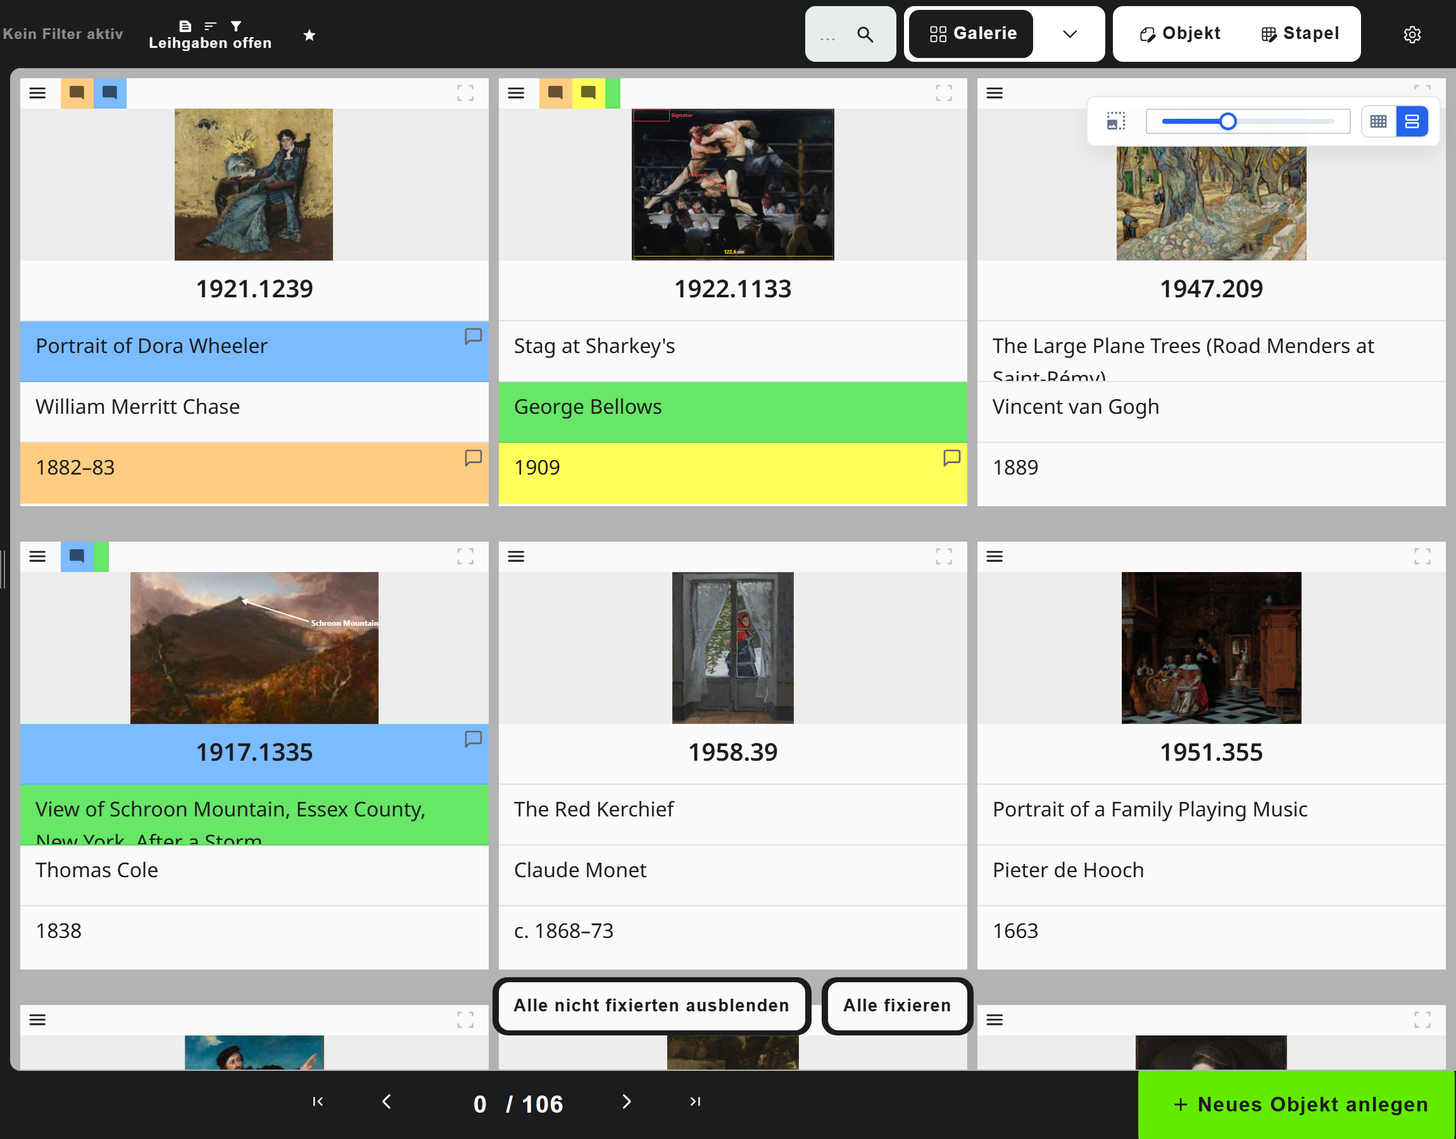This screenshot has height=1139, width=1456.
Task: Click the artist George Bellows field
Action: click(x=733, y=412)
